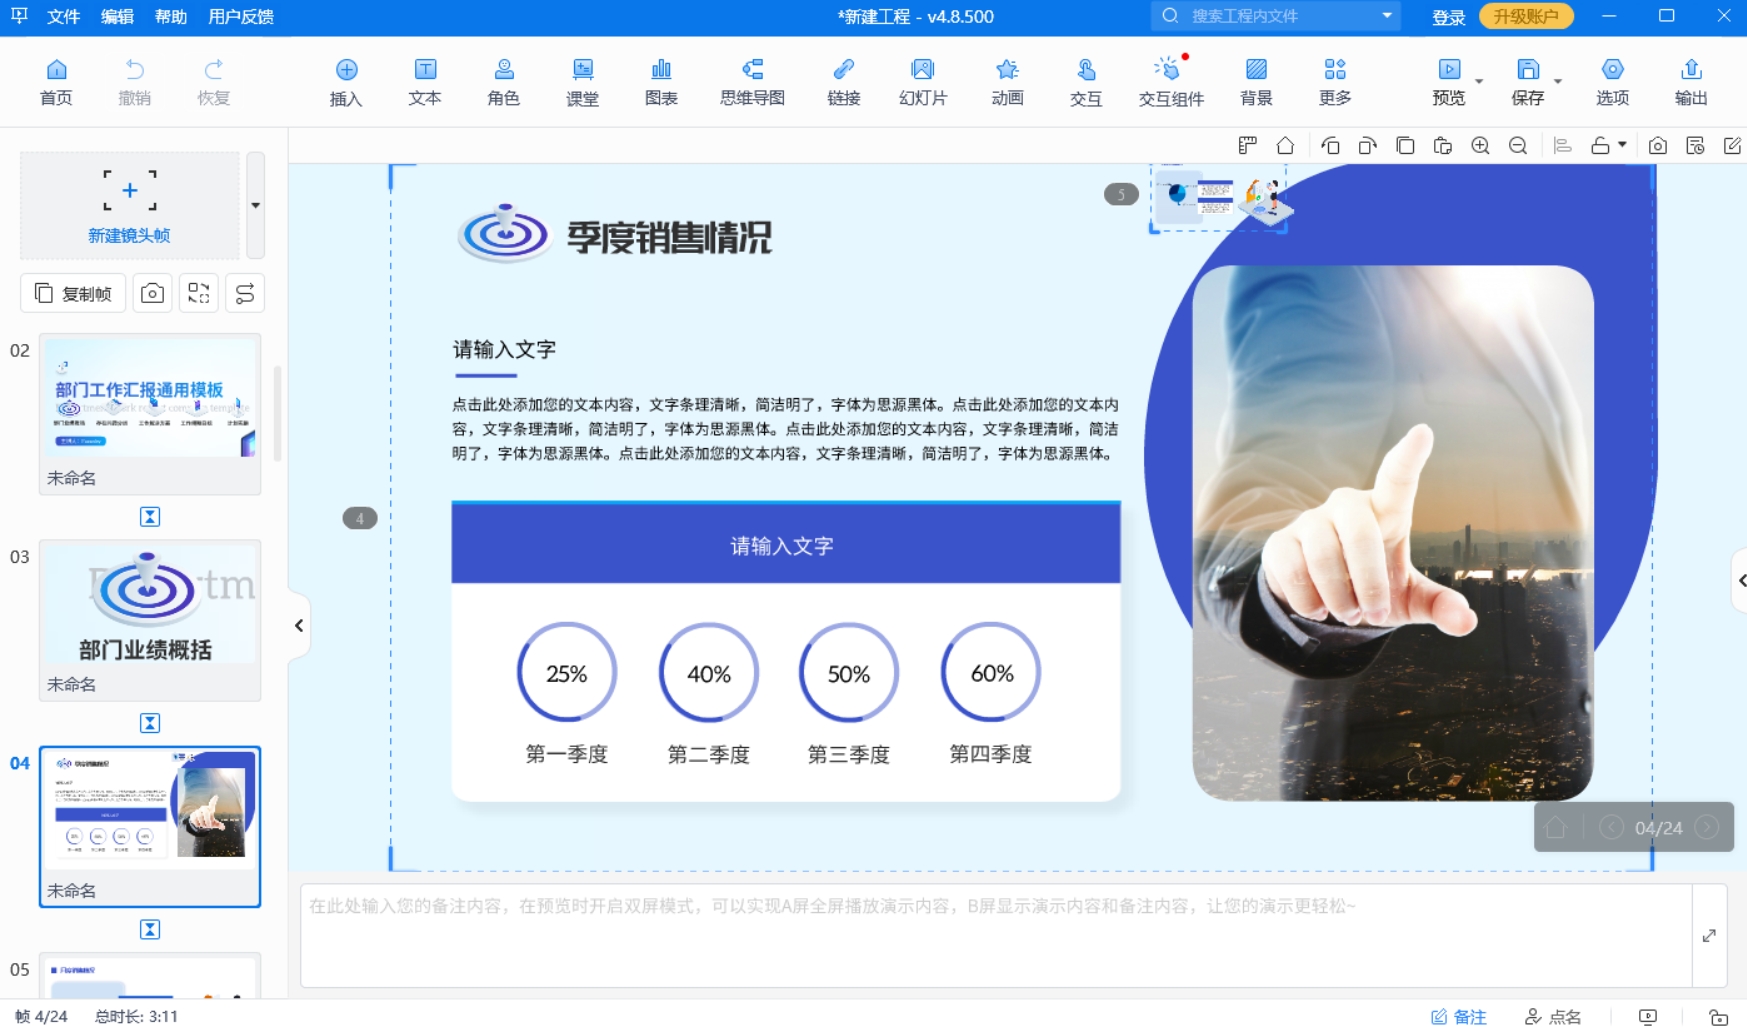Take a frame snapshot with the camera icon
1747x1027 pixels.
1658,145
